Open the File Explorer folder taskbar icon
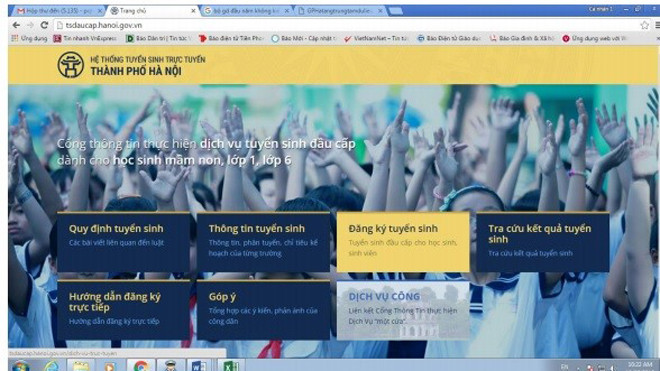 coord(81,366)
